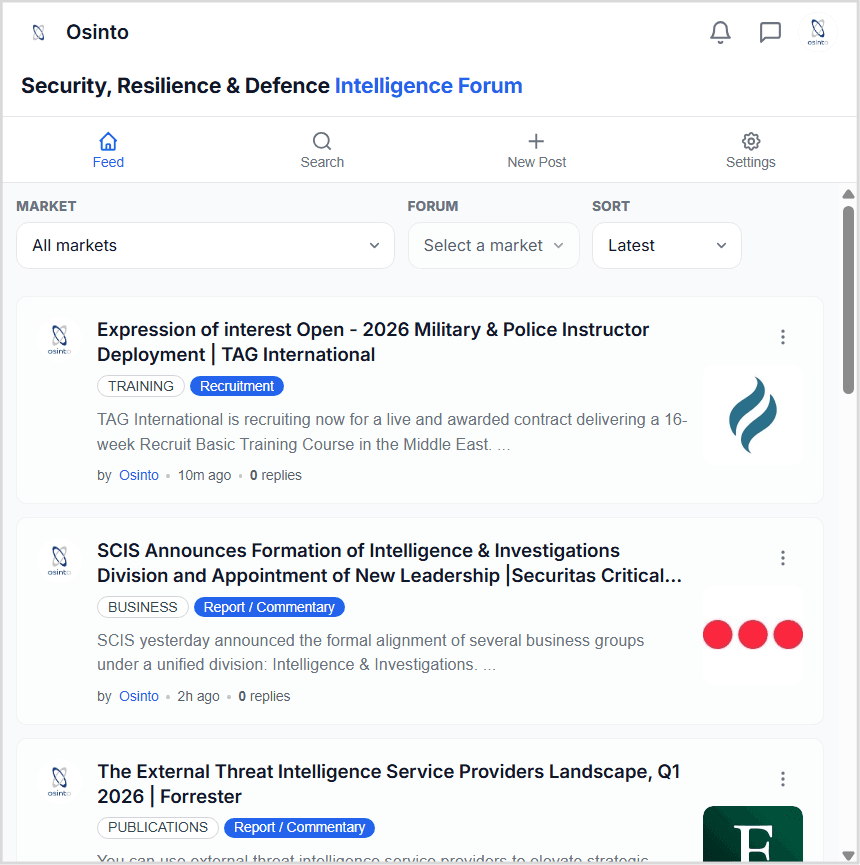Open the External Threat Intelligence post title
This screenshot has width=860, height=865.
(388, 784)
